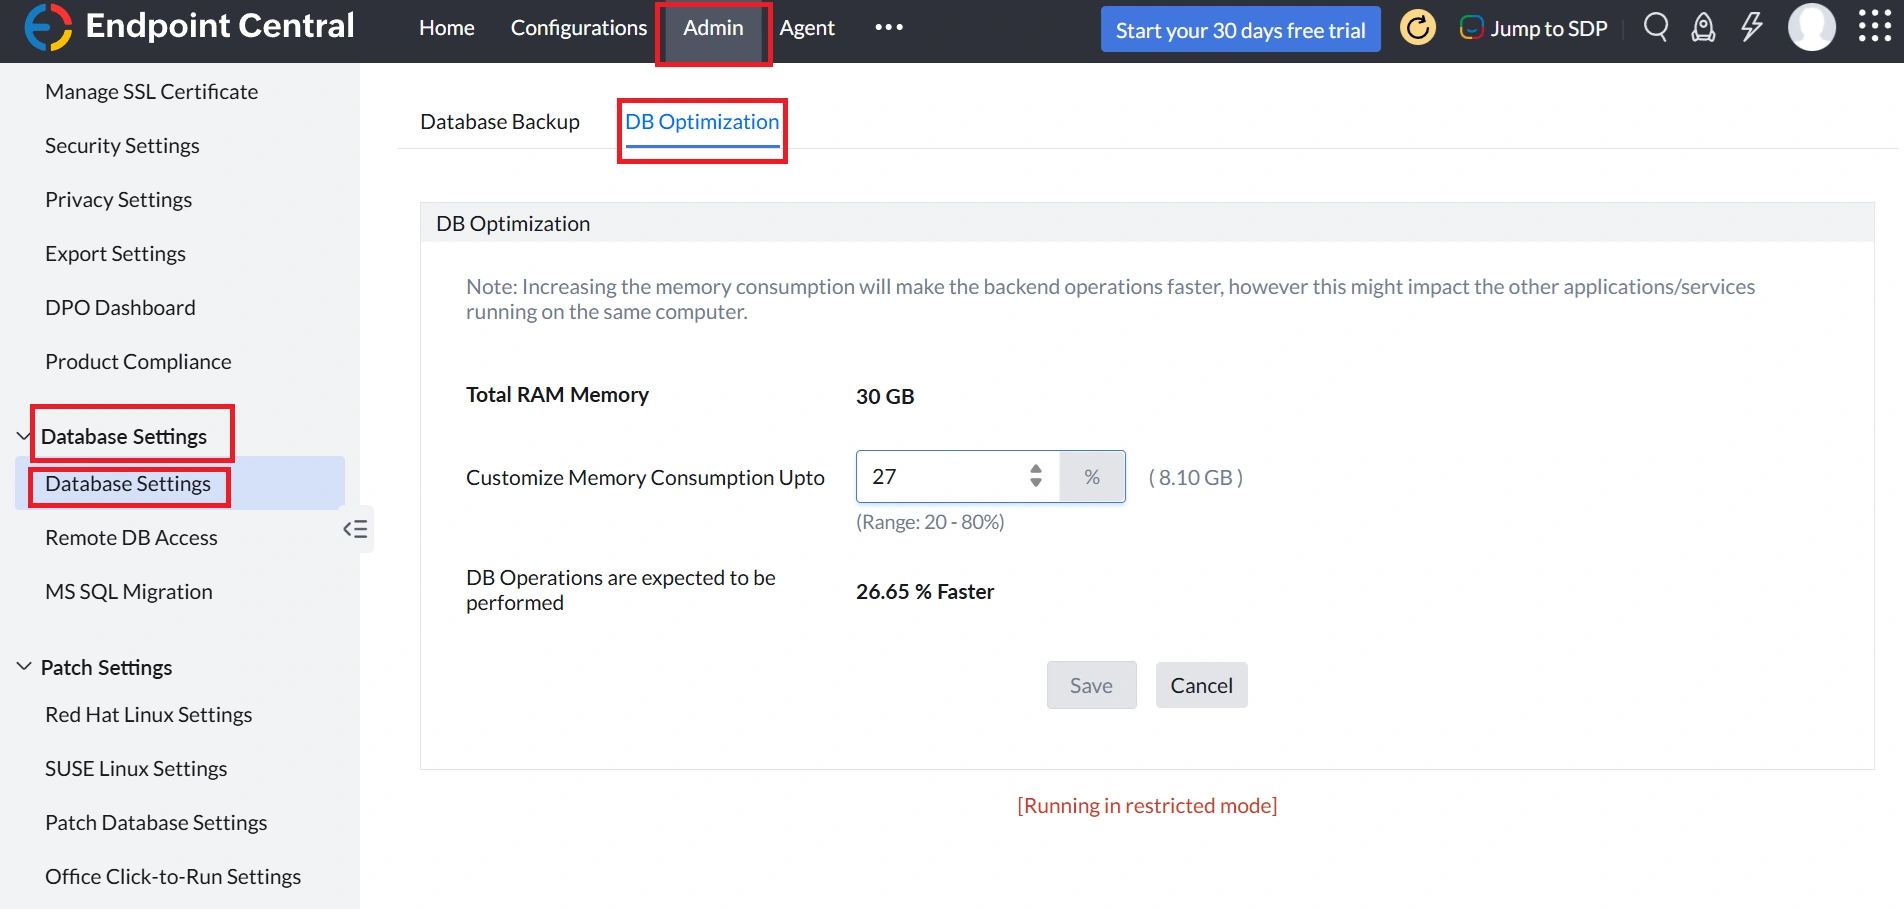
Task: Click the yellow refresh circle icon
Action: click(1417, 27)
